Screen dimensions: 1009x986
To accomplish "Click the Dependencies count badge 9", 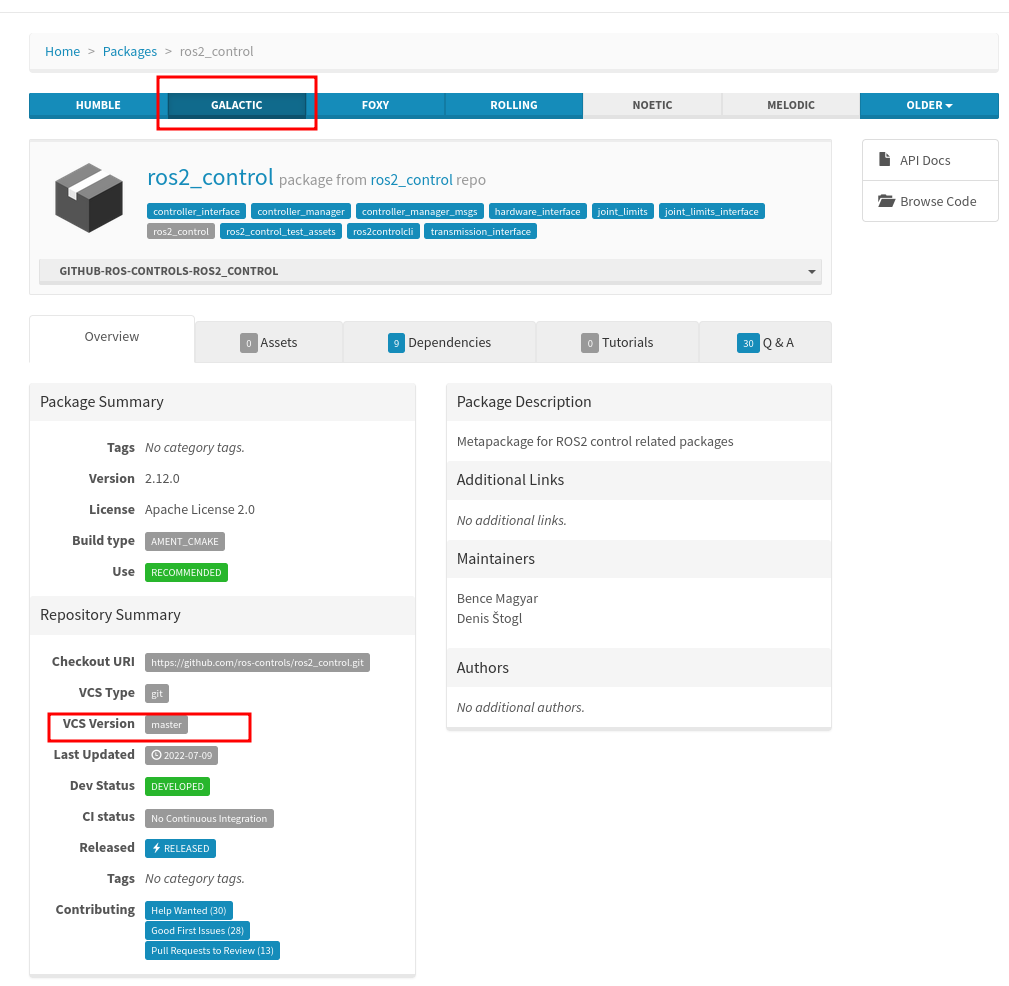I will click(x=396, y=343).
